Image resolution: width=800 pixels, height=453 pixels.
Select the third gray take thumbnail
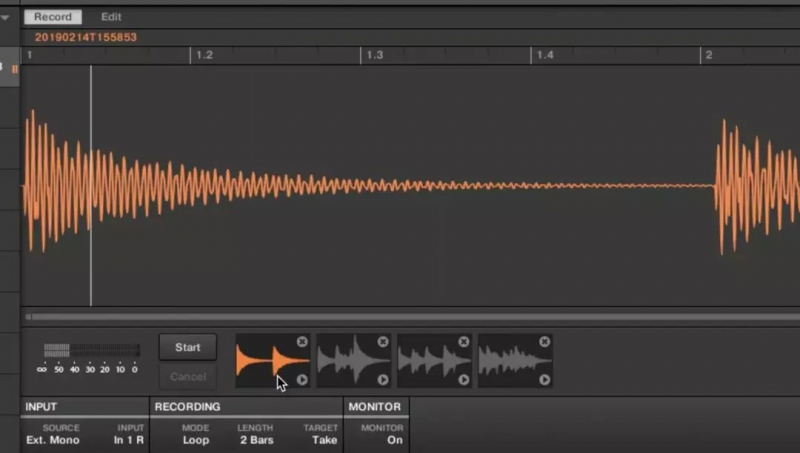(x=434, y=361)
